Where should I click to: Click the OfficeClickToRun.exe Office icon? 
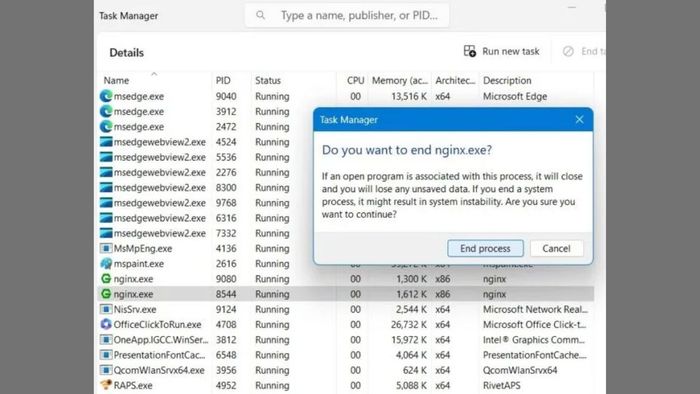point(106,324)
